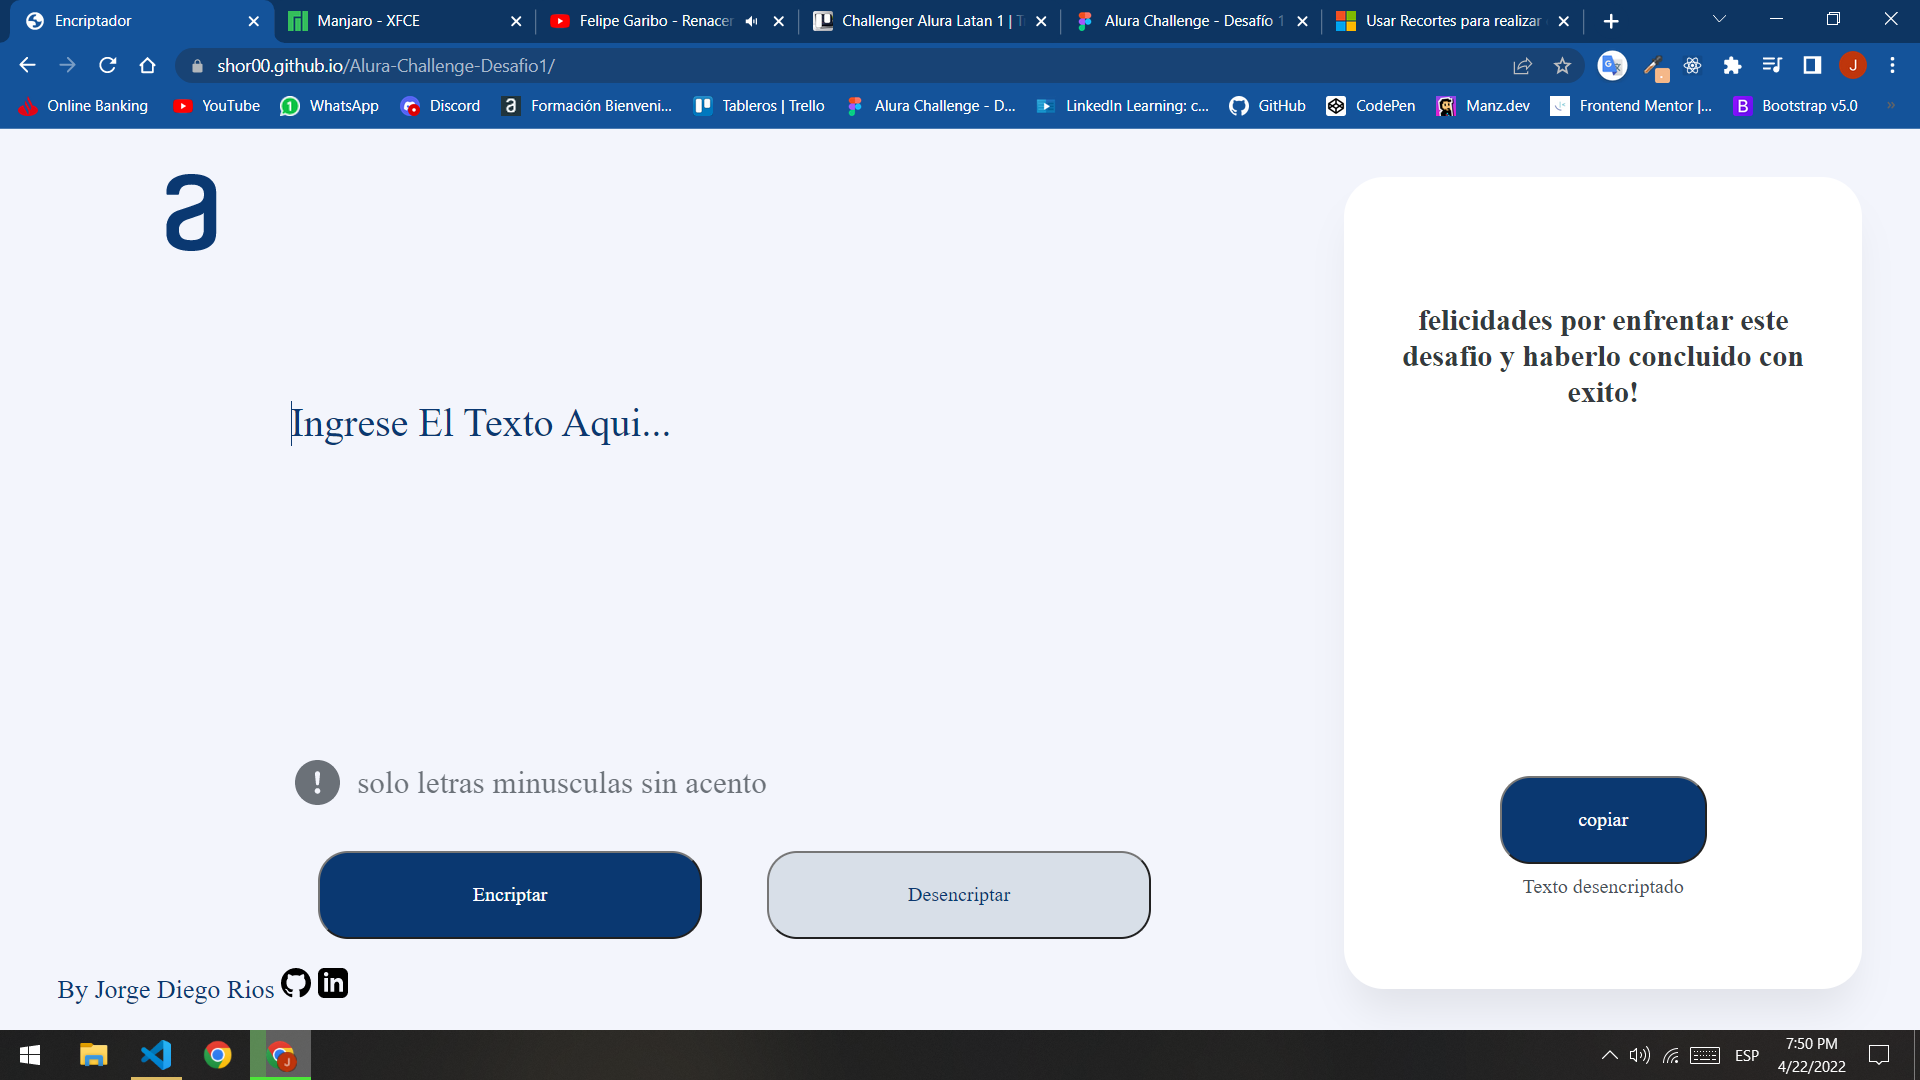Click the Google Translate extension icon
The height and width of the screenshot is (1080, 1920).
click(x=1611, y=66)
